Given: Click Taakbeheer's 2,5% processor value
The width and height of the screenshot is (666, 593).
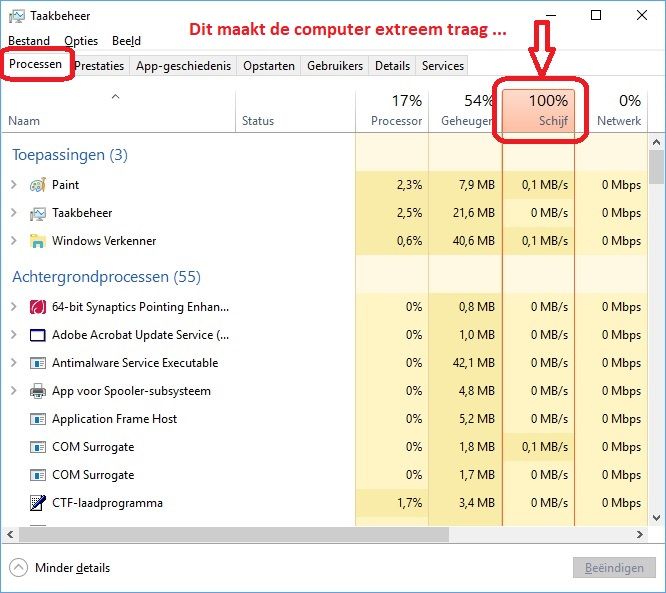Looking at the screenshot, I should [x=409, y=213].
